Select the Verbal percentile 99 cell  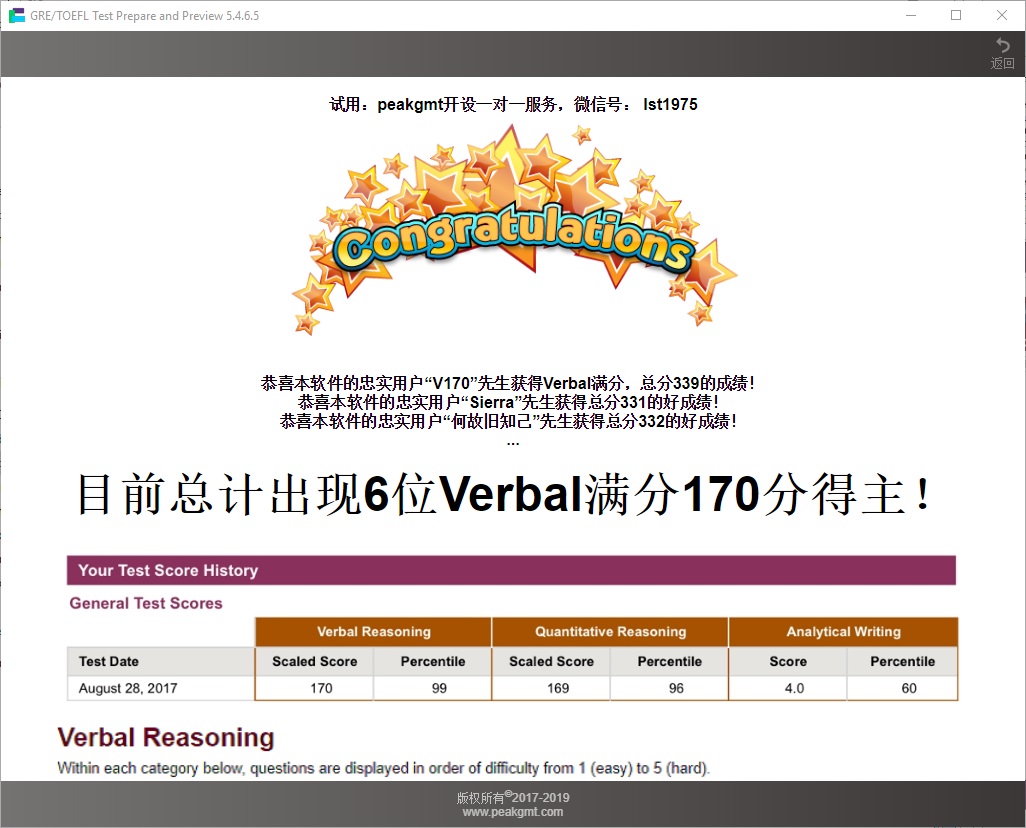433,688
